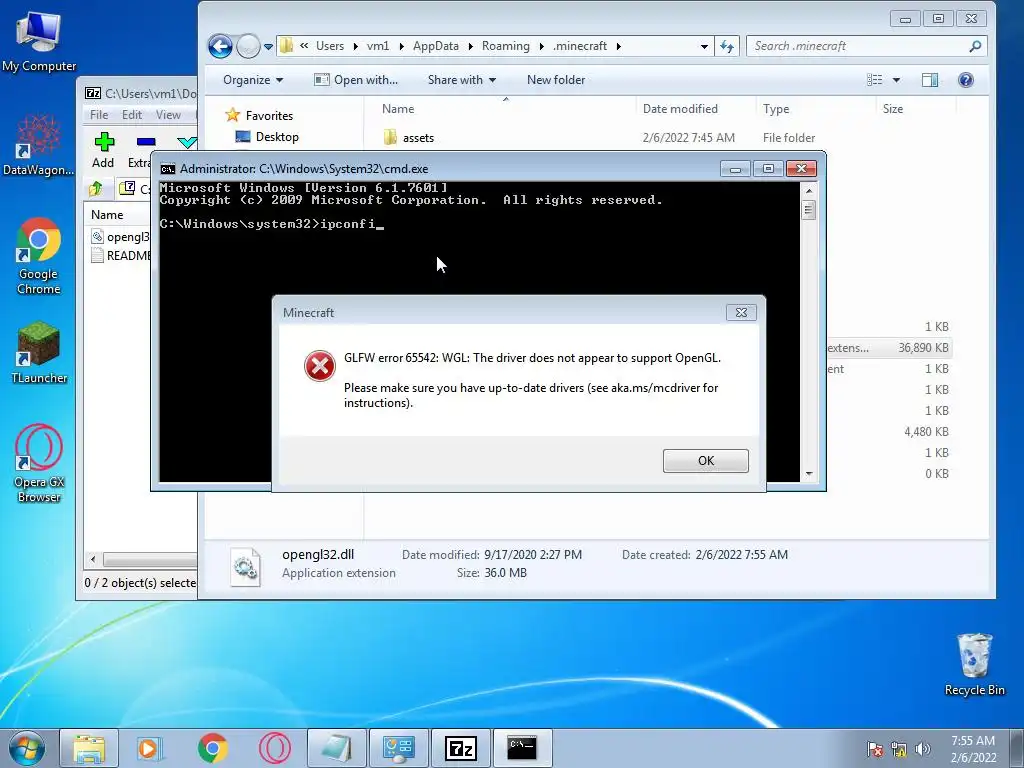Screen dimensions: 1024x768
Task: Open Windows Explorer from taskbar
Action: pos(89,748)
